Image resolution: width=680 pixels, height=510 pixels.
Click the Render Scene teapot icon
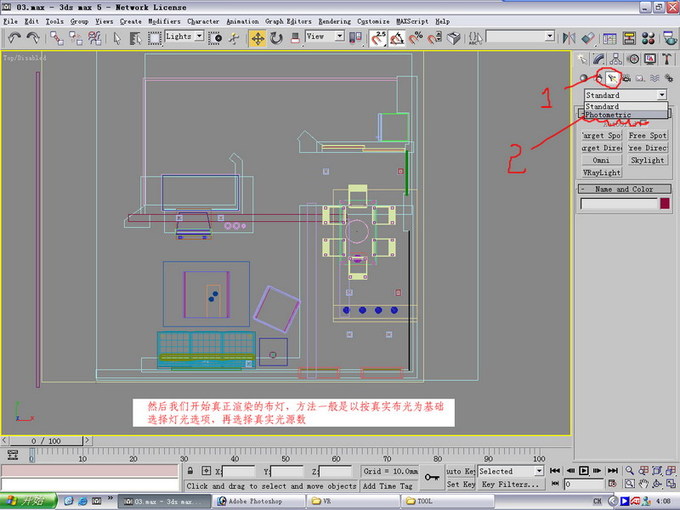[x=670, y=38]
